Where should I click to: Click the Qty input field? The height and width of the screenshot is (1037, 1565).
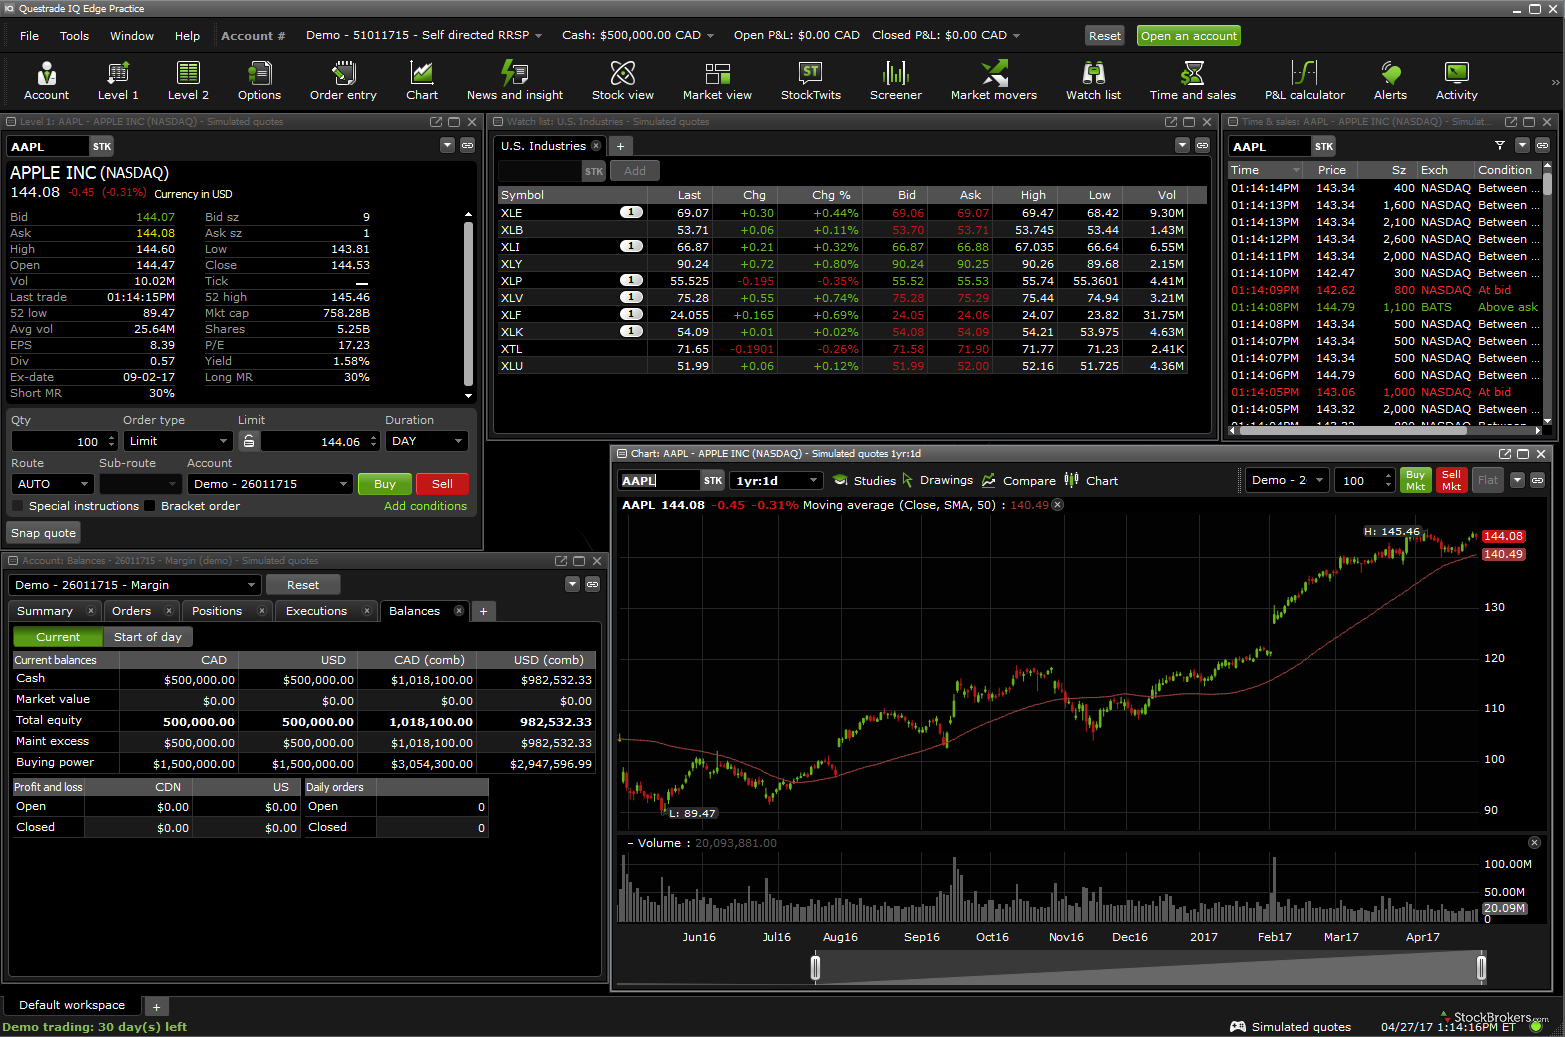point(58,441)
